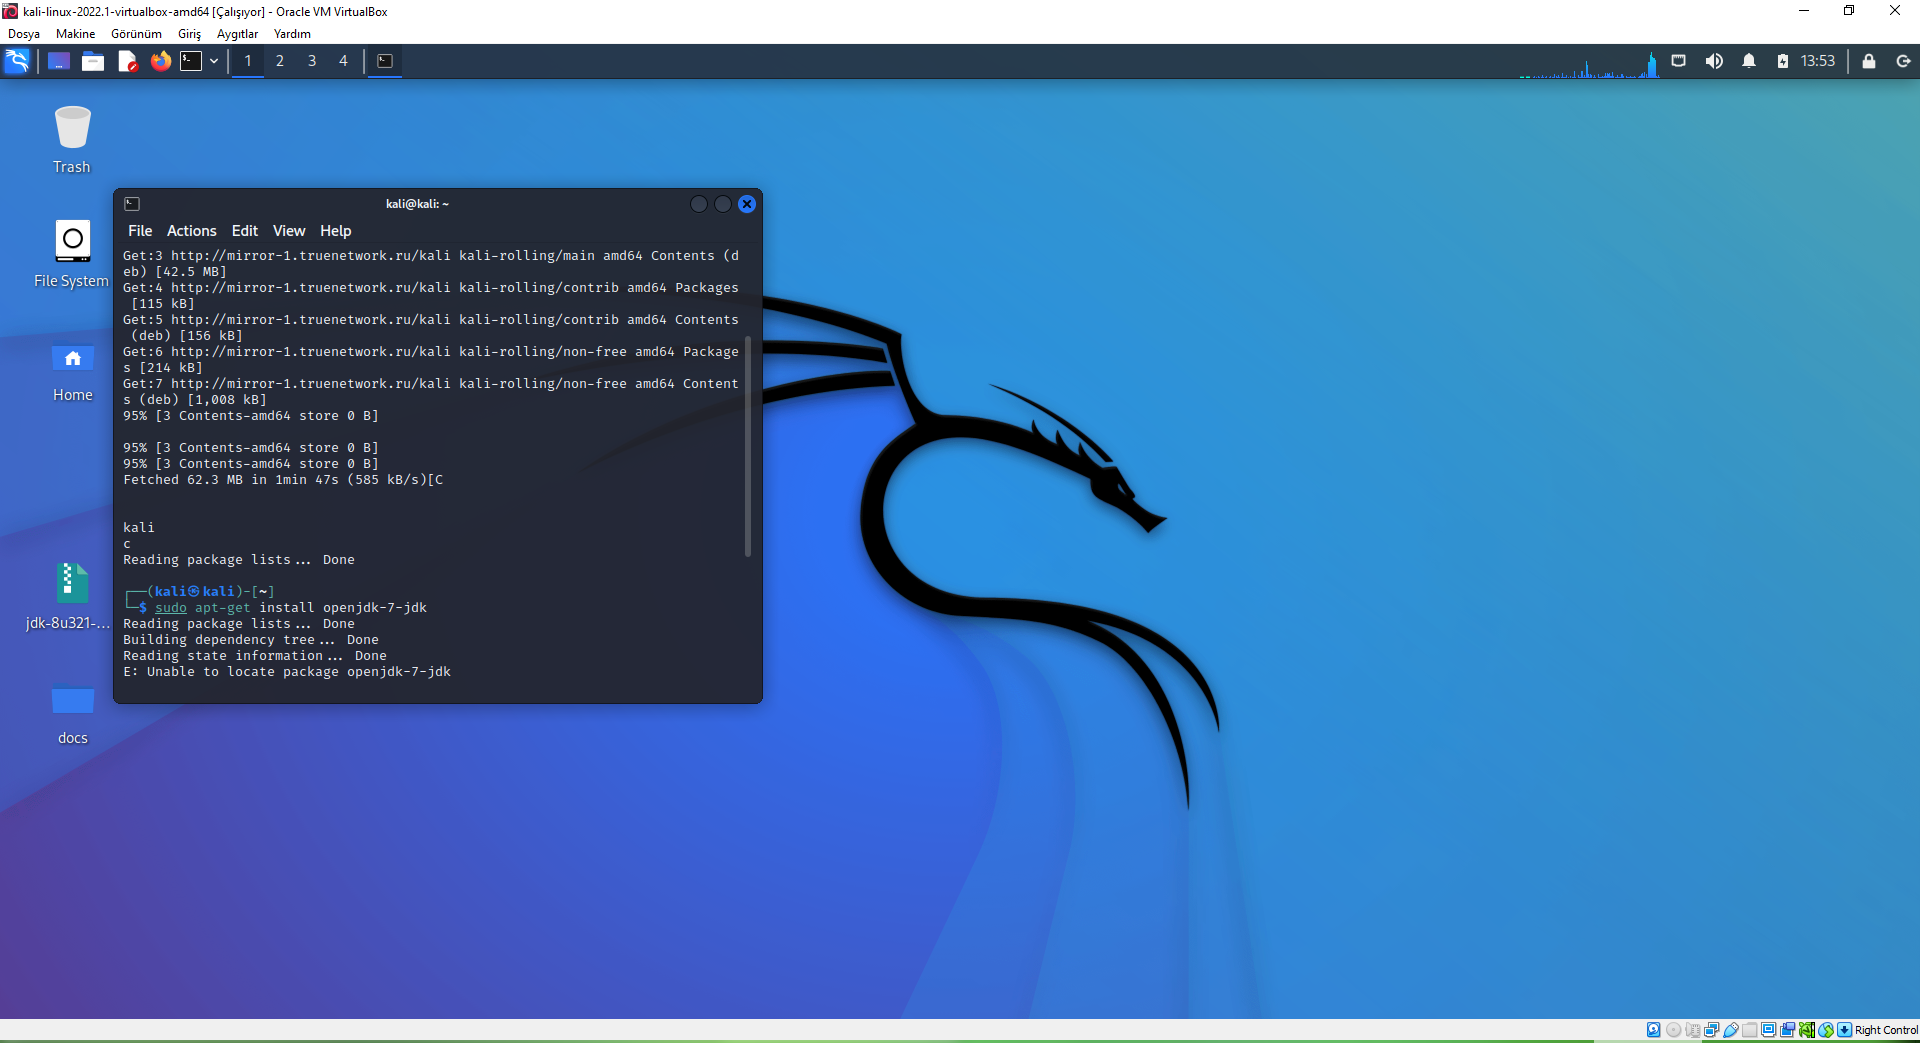Screen dimensions: 1920x1043
Task: Open the VirtualBox Görünüm menu
Action: pyautogui.click(x=136, y=34)
